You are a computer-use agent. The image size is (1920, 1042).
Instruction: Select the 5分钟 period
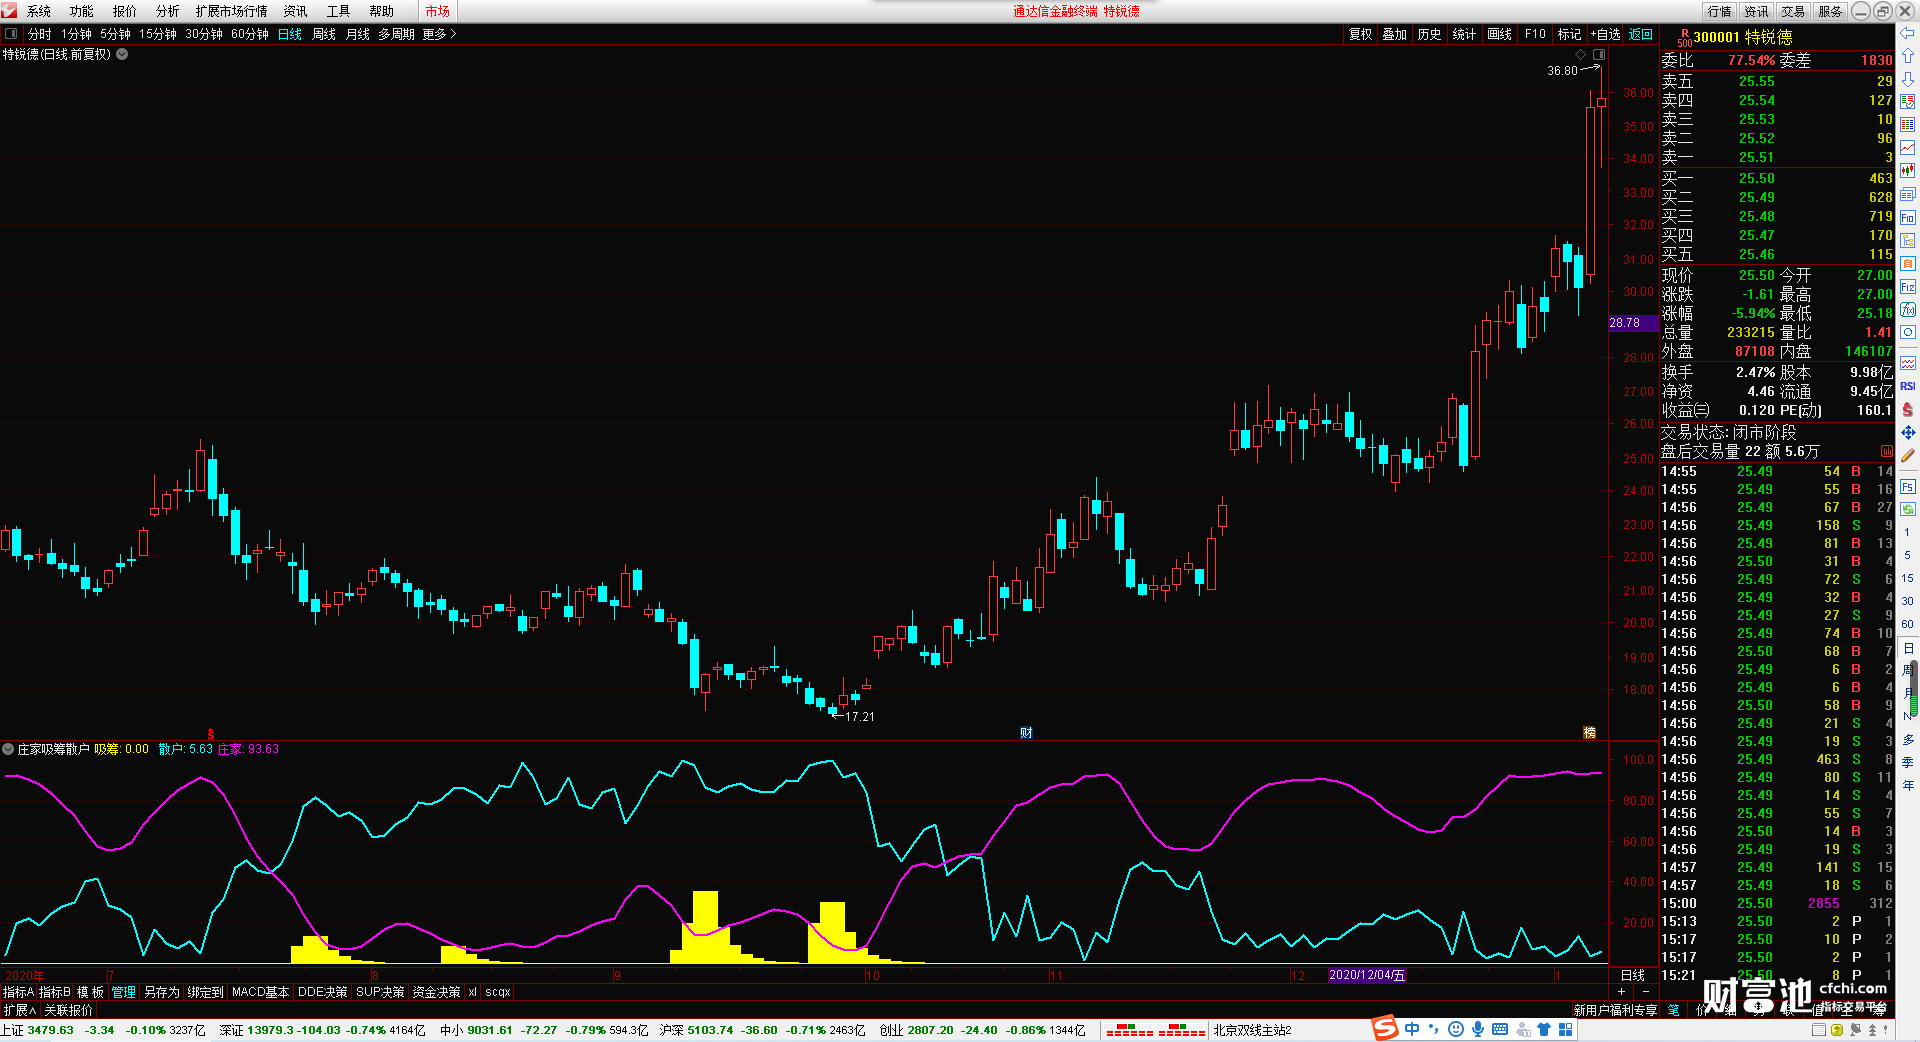(x=115, y=34)
